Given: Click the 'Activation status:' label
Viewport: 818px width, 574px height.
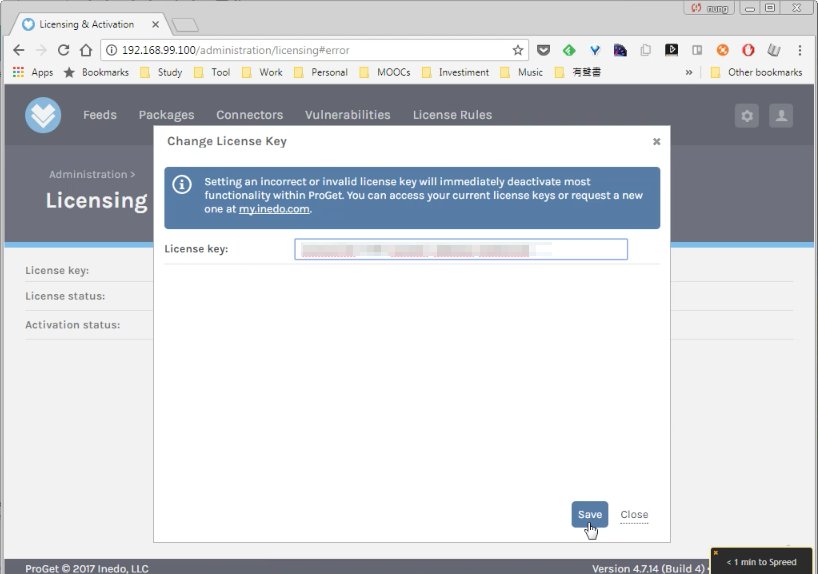Looking at the screenshot, I should 73,325.
